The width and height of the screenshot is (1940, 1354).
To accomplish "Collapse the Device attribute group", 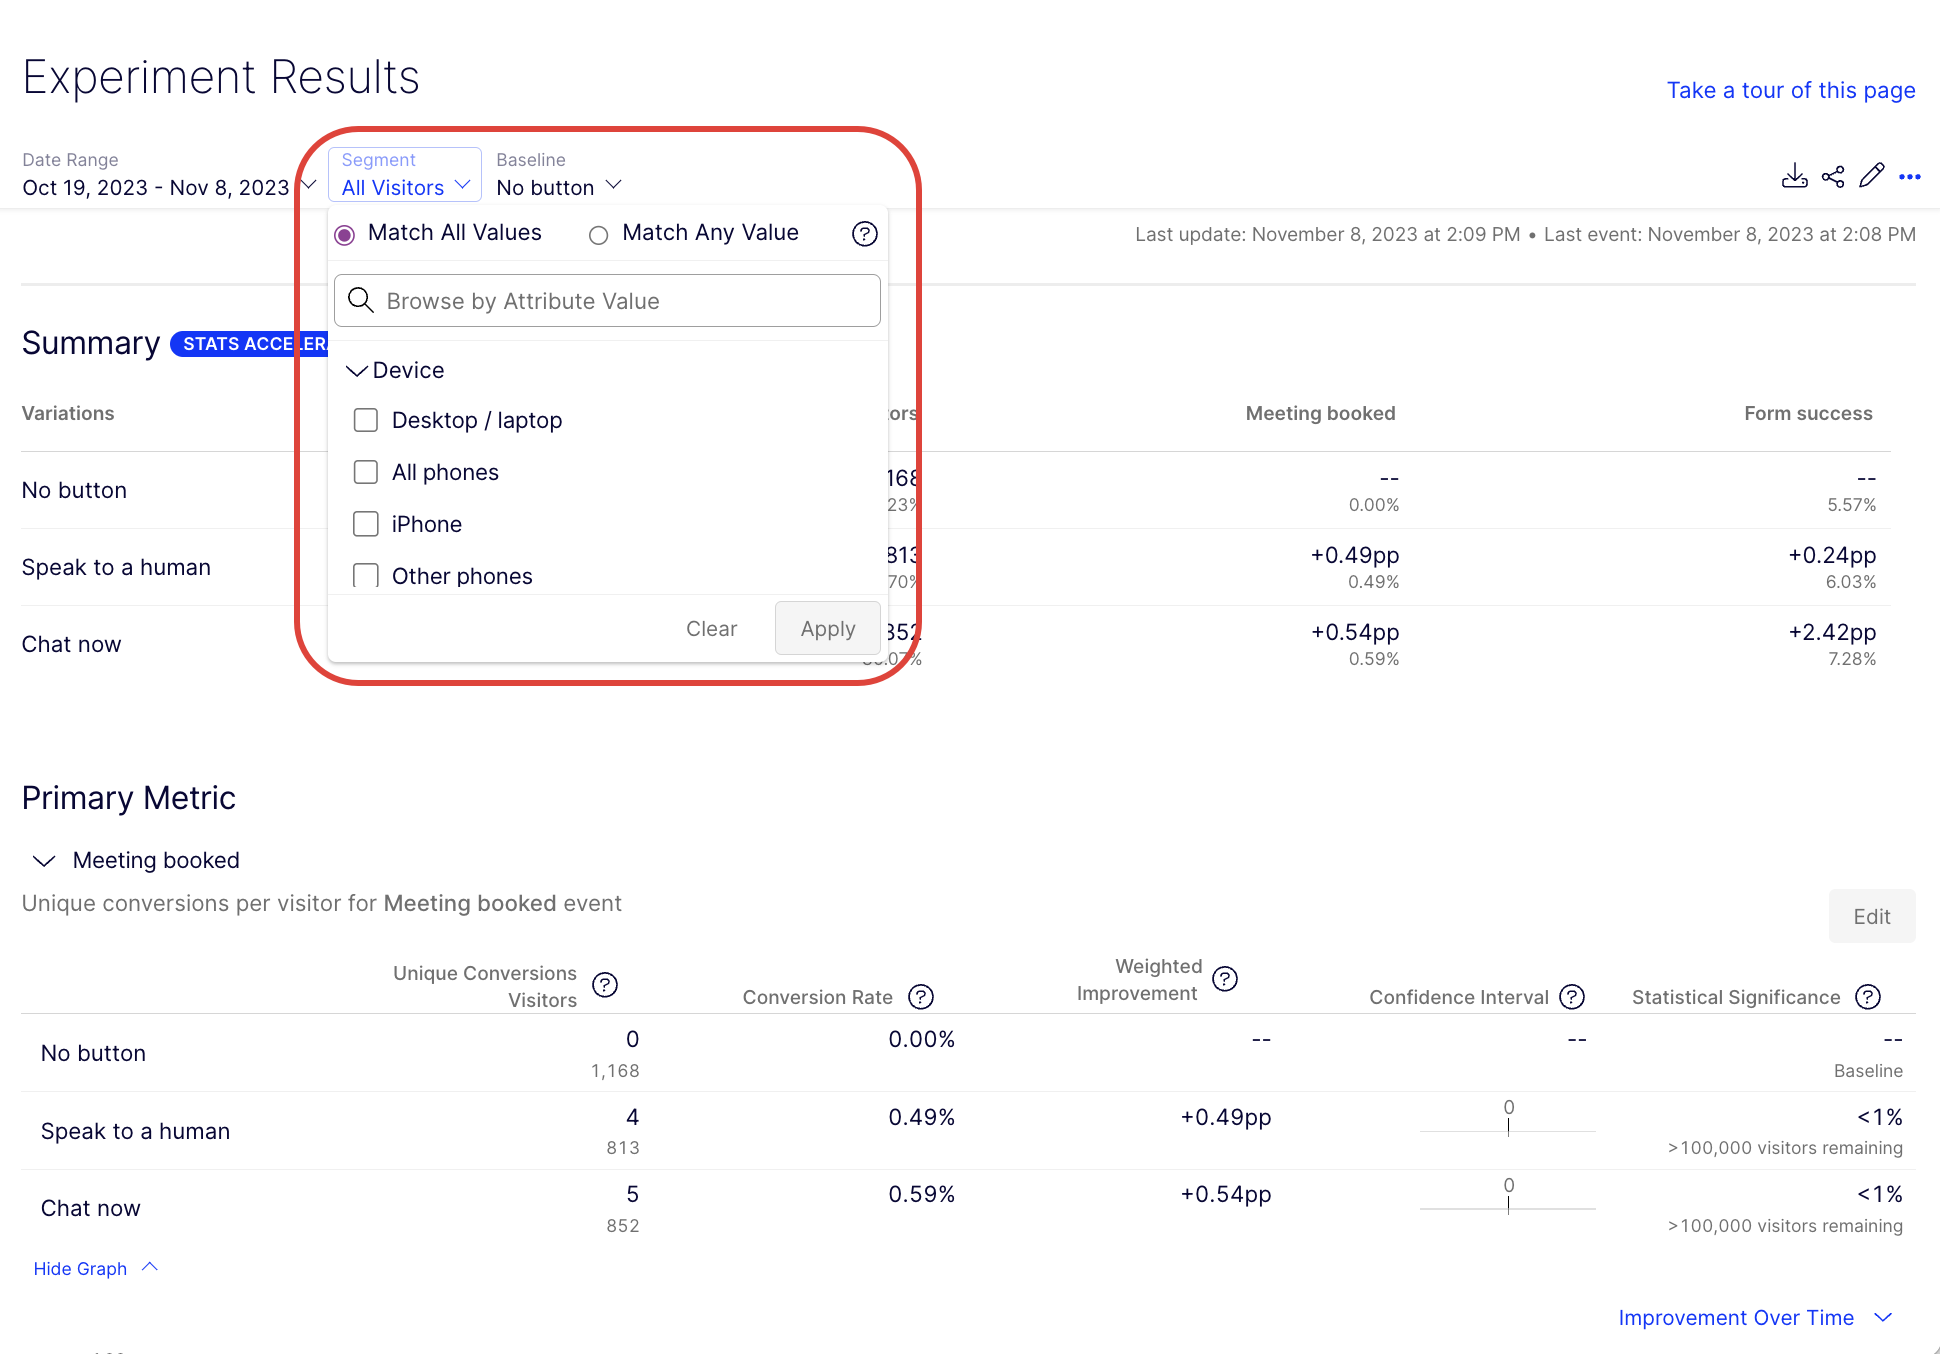I will (357, 371).
